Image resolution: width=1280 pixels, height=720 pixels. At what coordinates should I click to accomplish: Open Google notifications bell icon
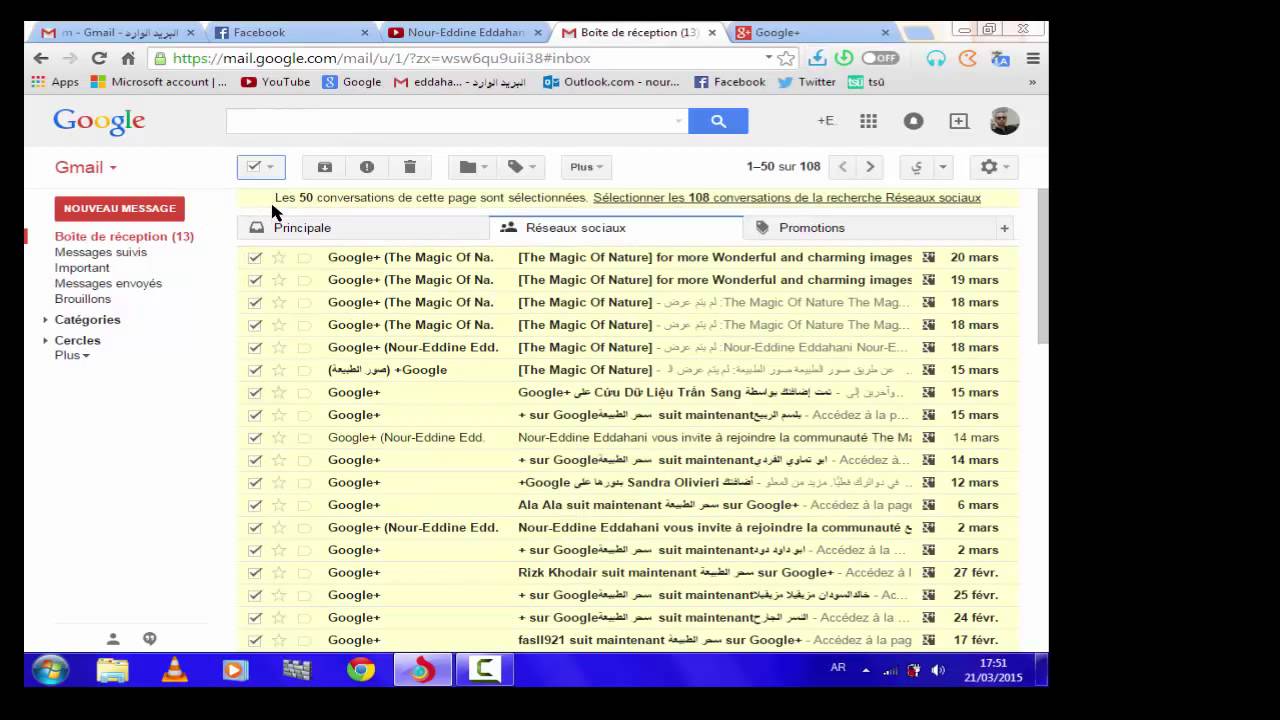click(x=913, y=121)
